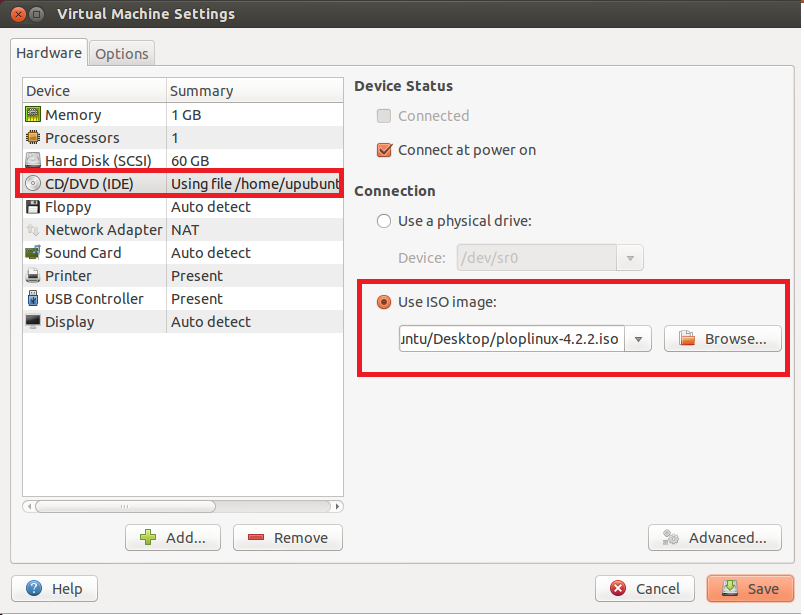Switch to the Hardware tab
This screenshot has width=804, height=615.
48,52
